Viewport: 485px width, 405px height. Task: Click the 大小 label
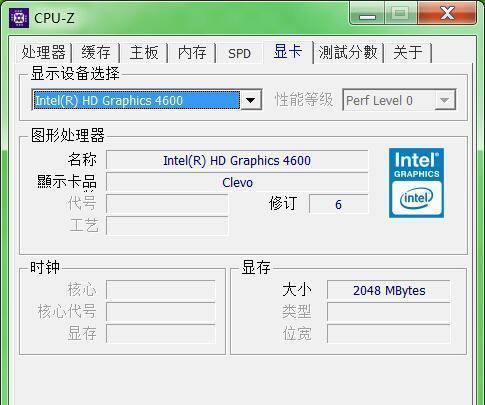tap(297, 290)
